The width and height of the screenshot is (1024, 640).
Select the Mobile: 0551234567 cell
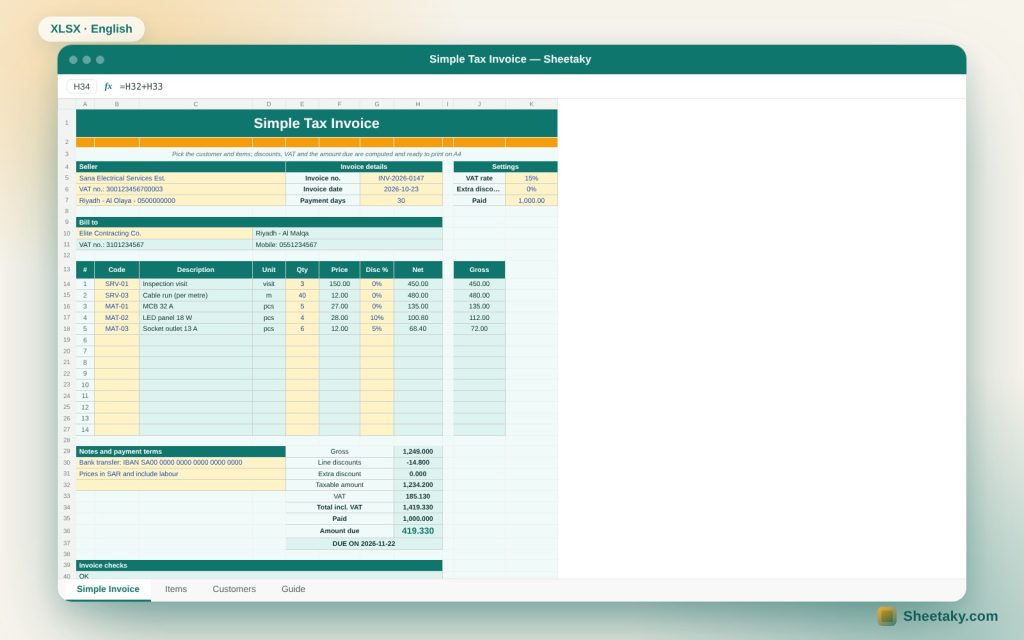point(347,245)
